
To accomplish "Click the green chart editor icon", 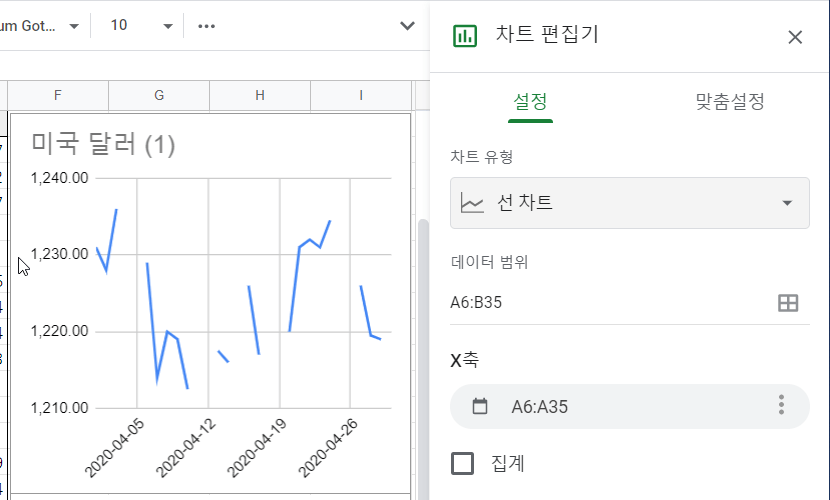I will click(x=465, y=36).
